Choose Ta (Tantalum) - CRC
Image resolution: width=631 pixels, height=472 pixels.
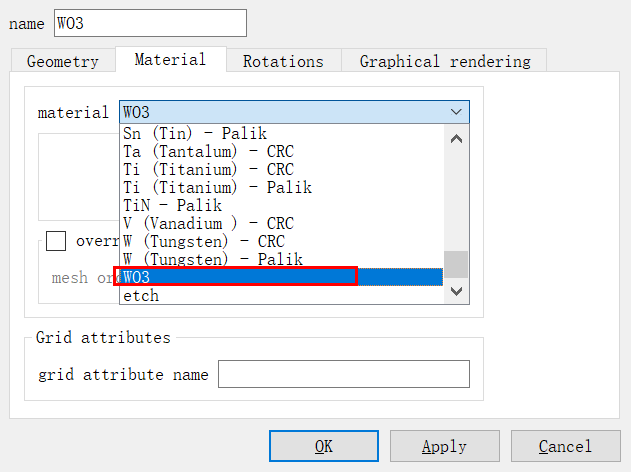click(x=282, y=151)
